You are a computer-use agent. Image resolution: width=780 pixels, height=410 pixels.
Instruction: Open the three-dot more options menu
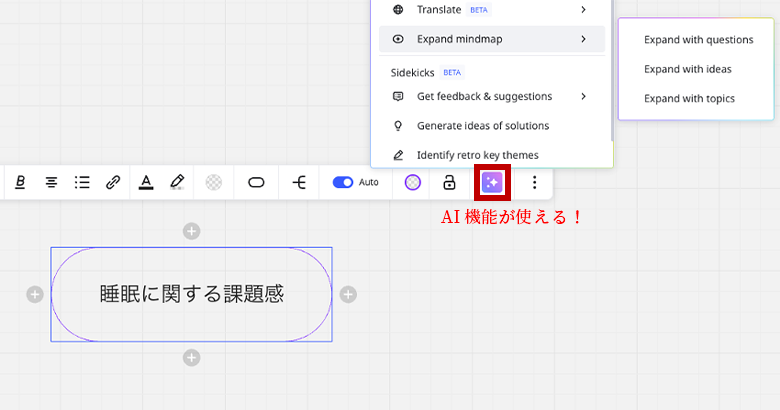coord(534,182)
